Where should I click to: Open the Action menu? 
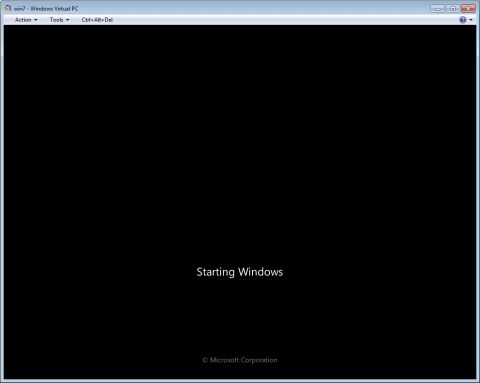point(26,20)
